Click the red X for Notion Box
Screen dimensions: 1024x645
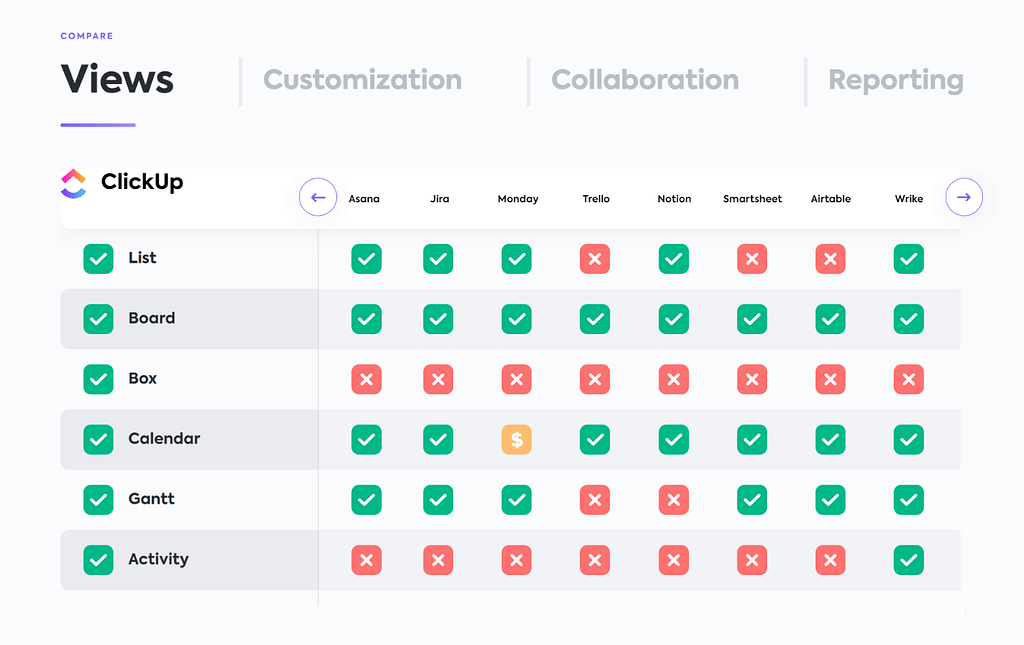point(674,379)
